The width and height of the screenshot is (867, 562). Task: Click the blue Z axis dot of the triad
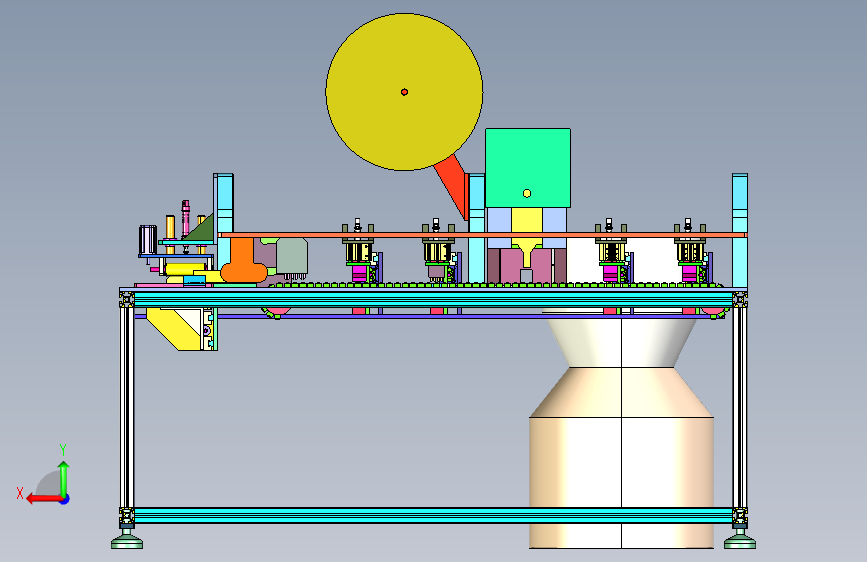65,499
